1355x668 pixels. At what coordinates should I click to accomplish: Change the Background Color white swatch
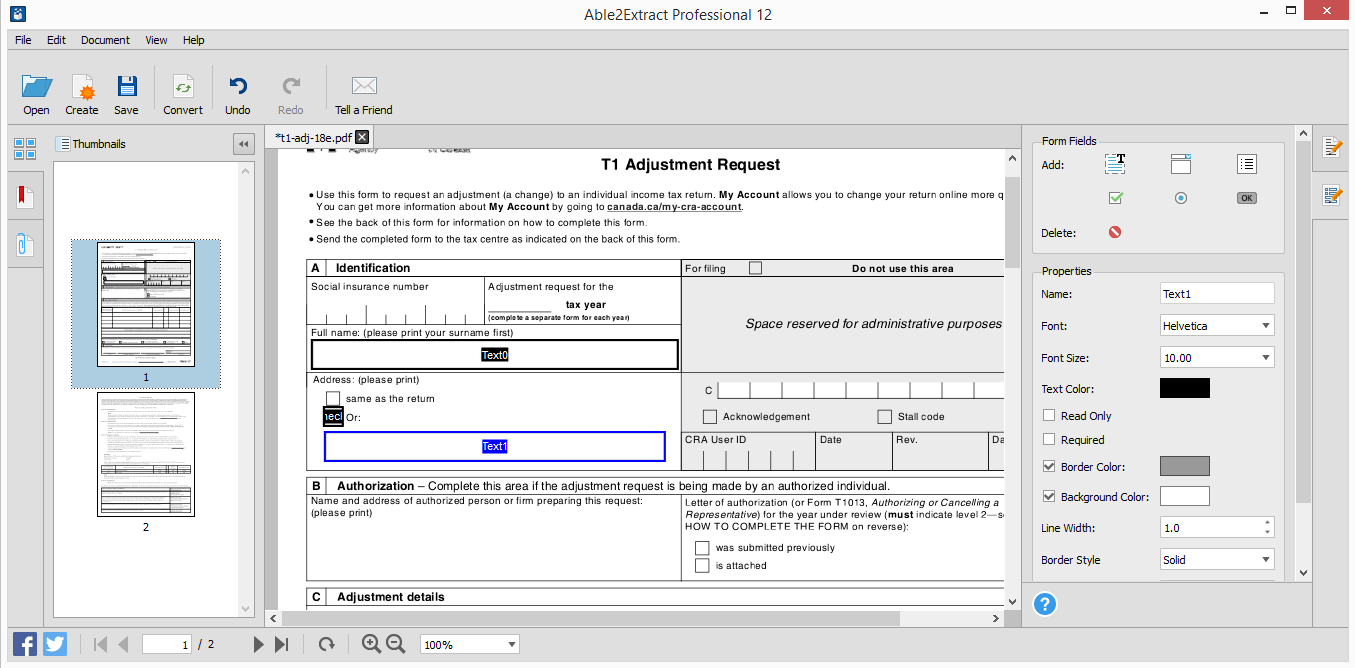(1185, 496)
